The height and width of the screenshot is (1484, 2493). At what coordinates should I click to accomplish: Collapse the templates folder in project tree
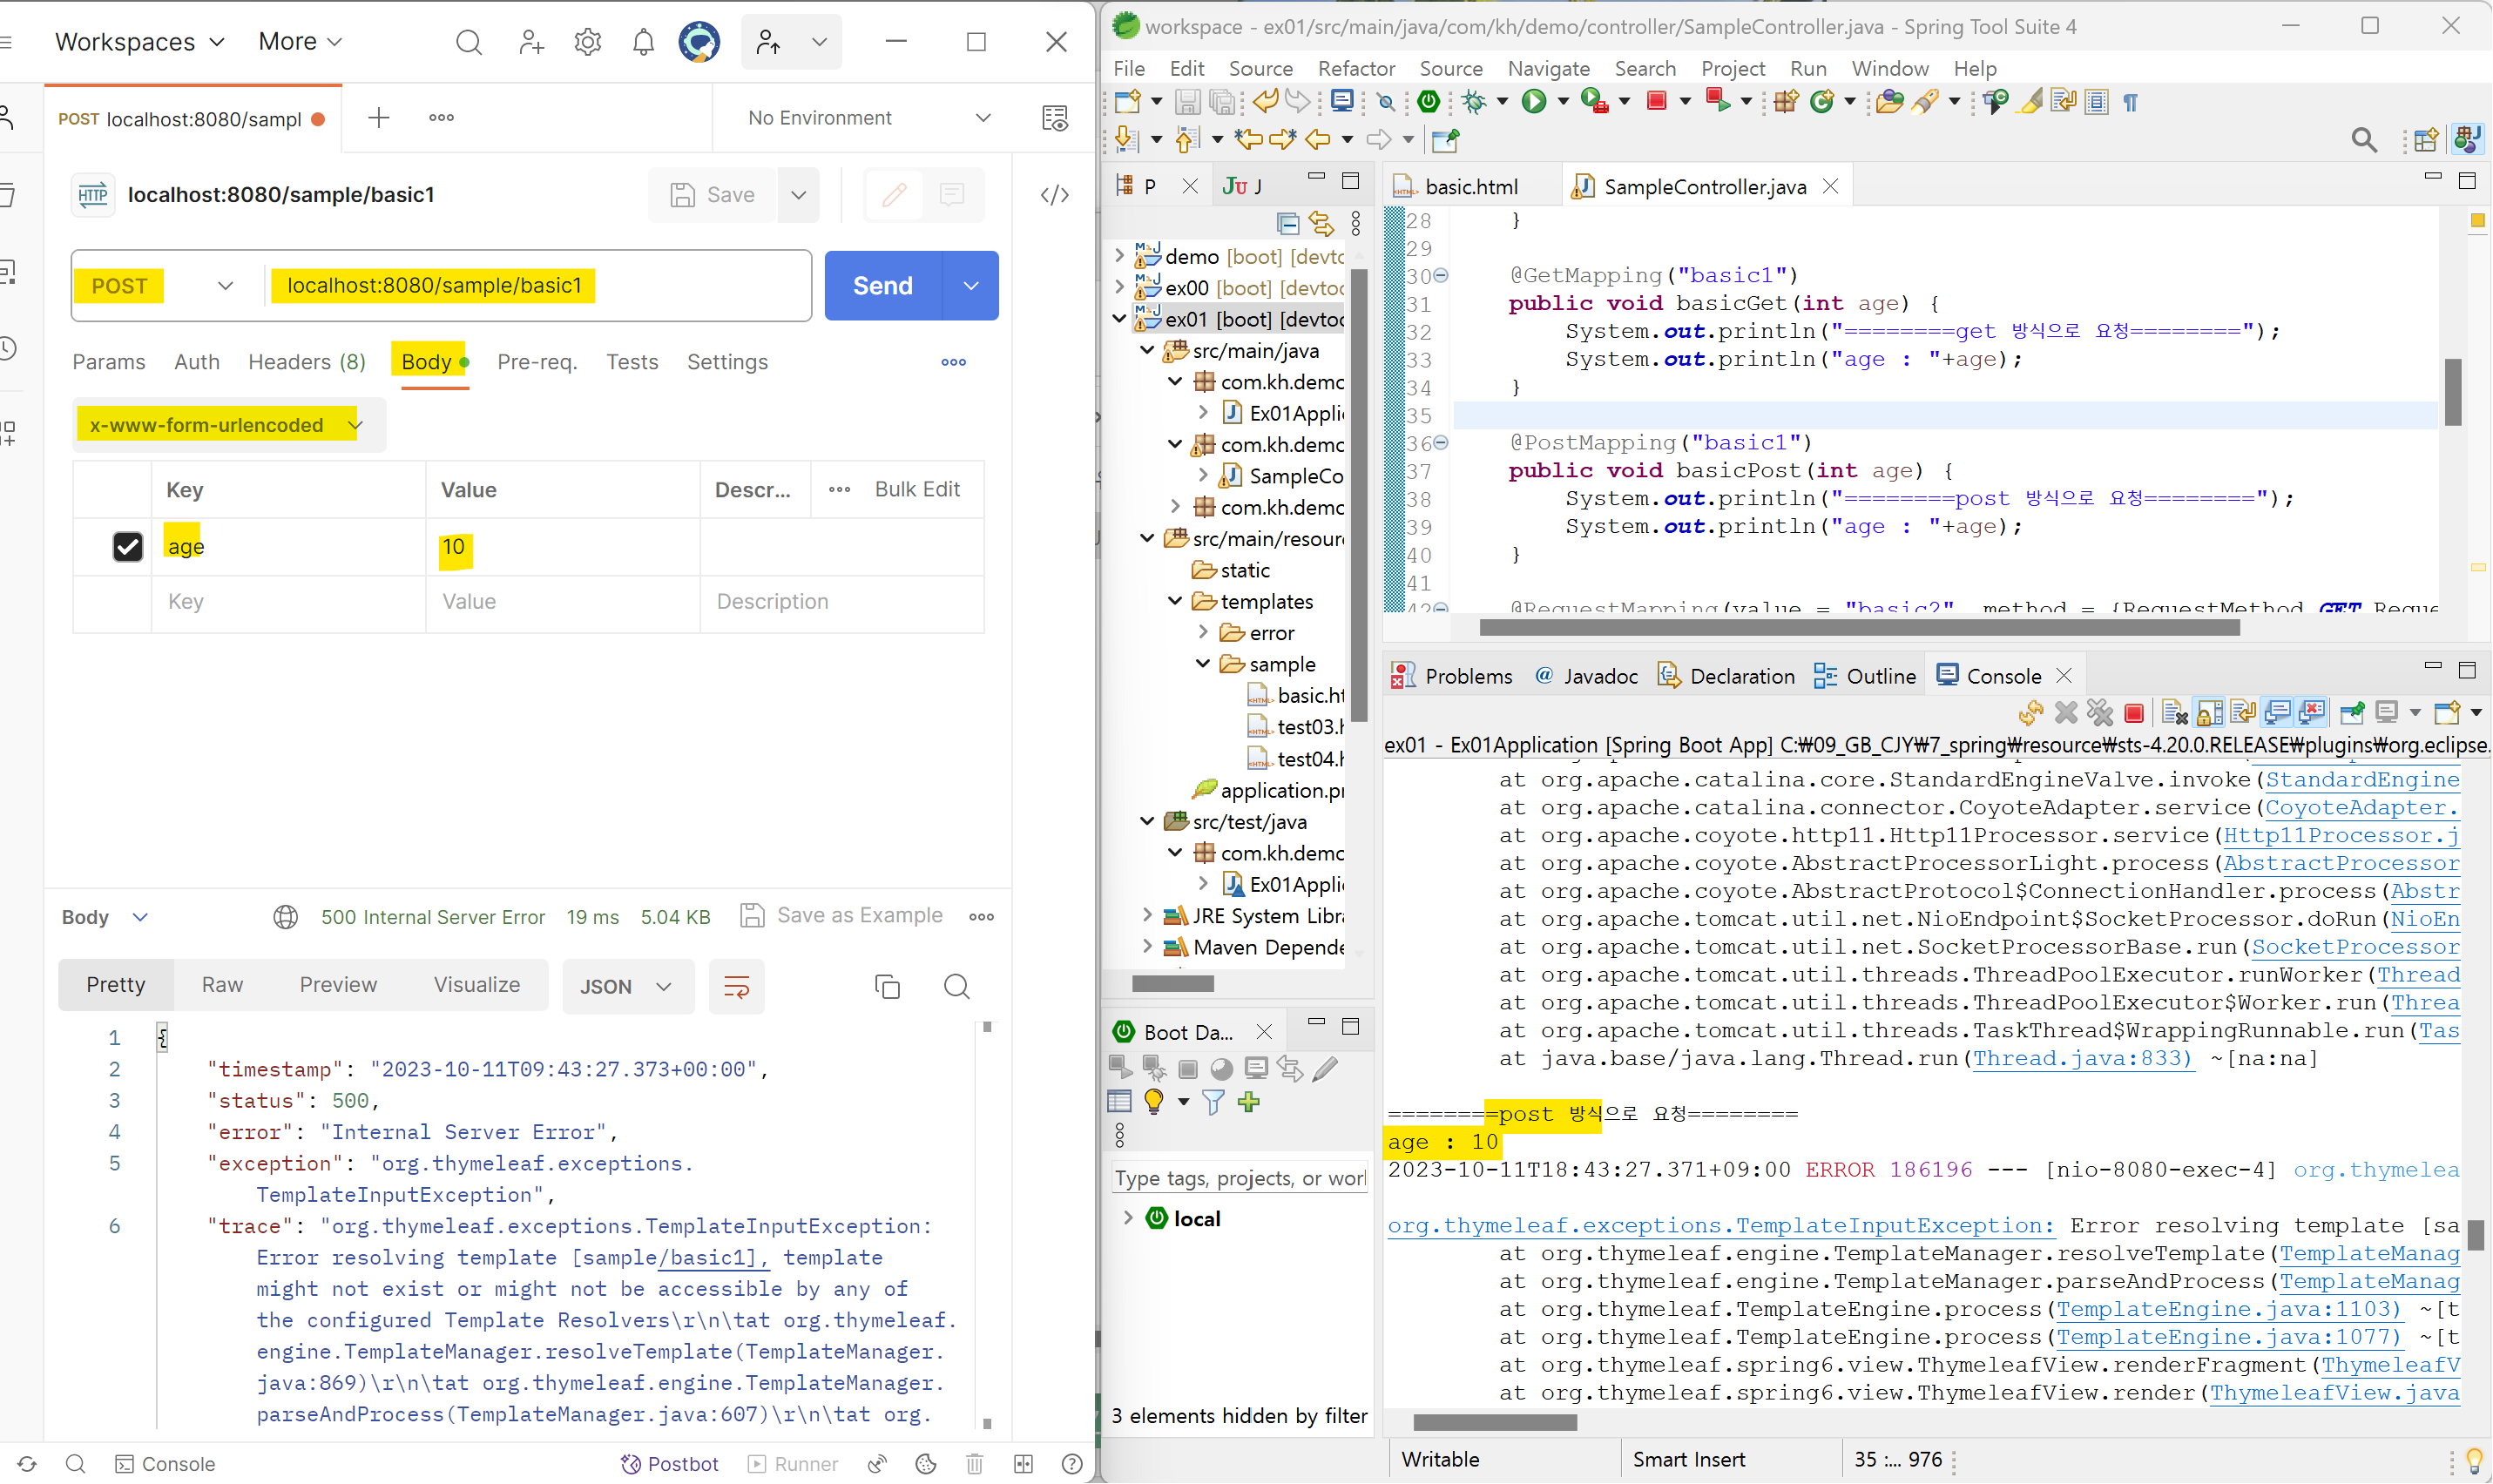pos(1175,601)
